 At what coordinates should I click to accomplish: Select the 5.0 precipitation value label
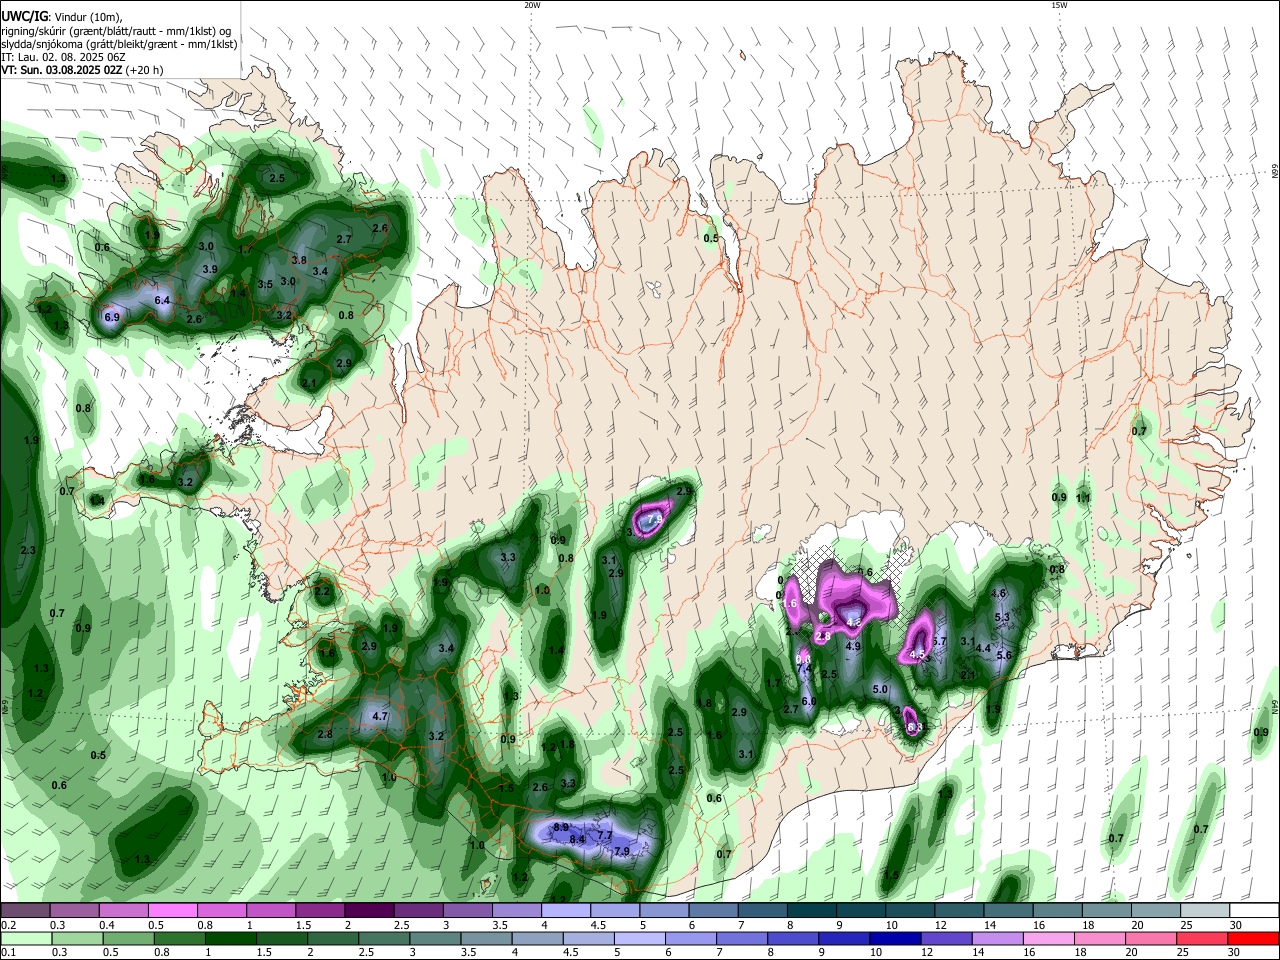880,689
